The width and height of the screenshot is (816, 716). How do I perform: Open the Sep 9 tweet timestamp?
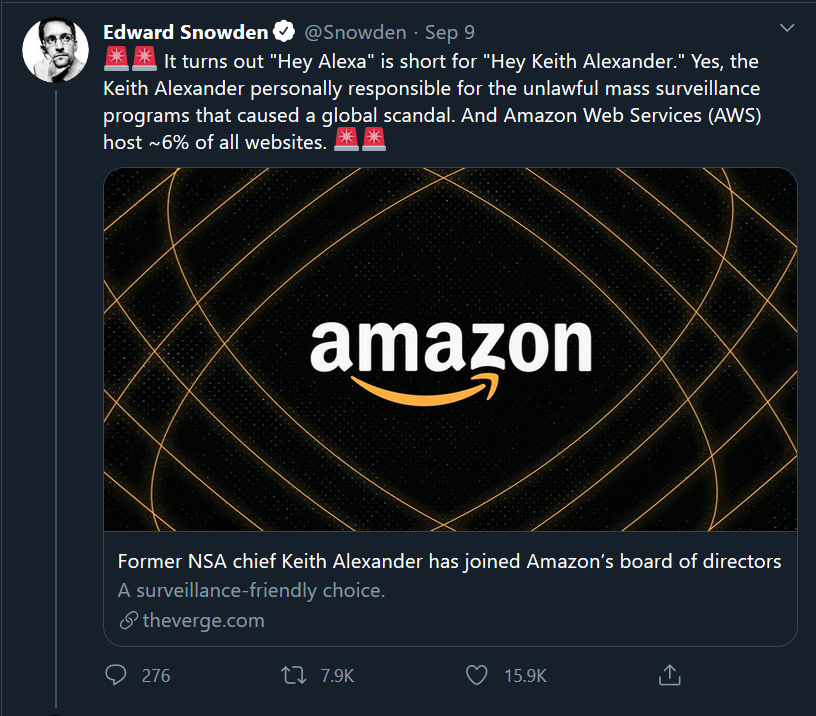click(x=450, y=32)
